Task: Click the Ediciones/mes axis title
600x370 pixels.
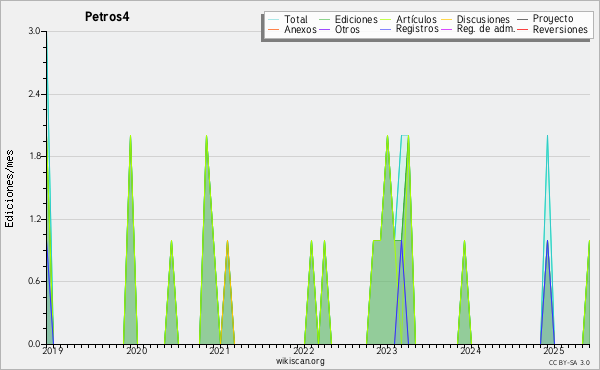Action: click(x=9, y=189)
